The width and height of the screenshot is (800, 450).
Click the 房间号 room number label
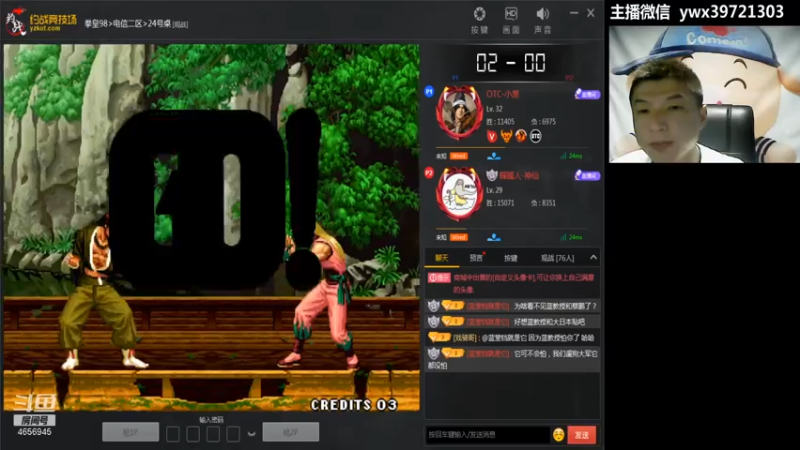point(34,421)
